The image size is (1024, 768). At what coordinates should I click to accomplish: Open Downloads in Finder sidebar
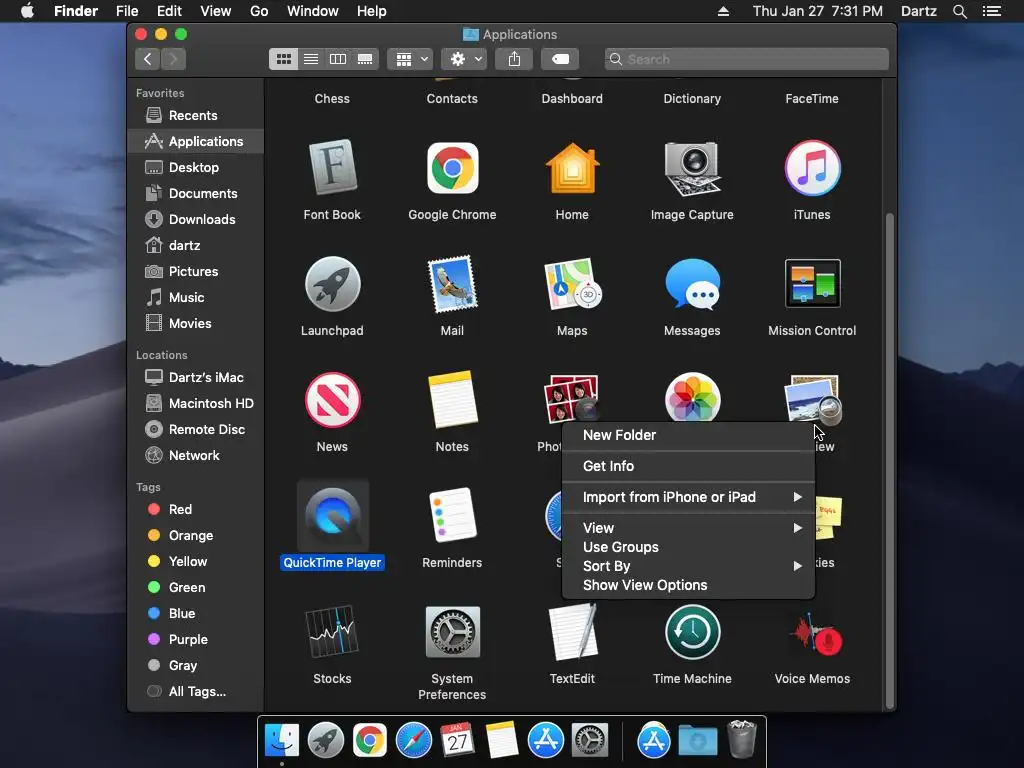click(196, 219)
